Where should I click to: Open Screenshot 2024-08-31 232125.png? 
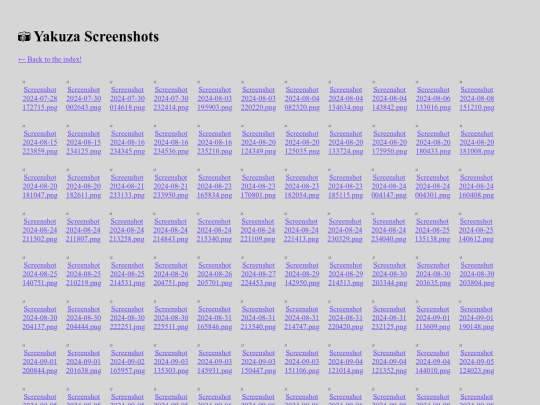[x=389, y=318]
